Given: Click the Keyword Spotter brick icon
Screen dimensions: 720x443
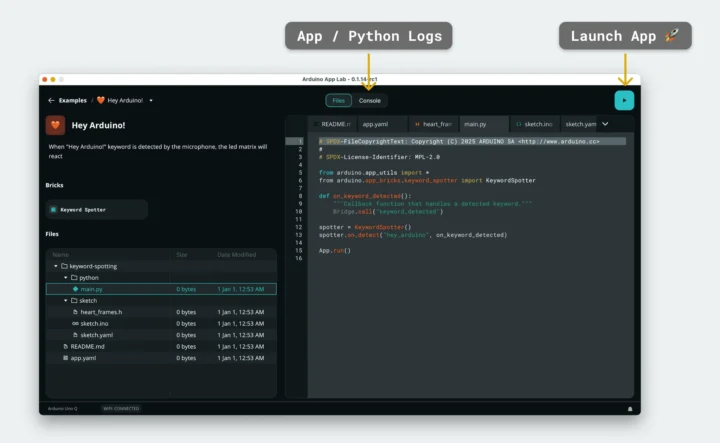Looking at the screenshot, I should click(x=53, y=210).
